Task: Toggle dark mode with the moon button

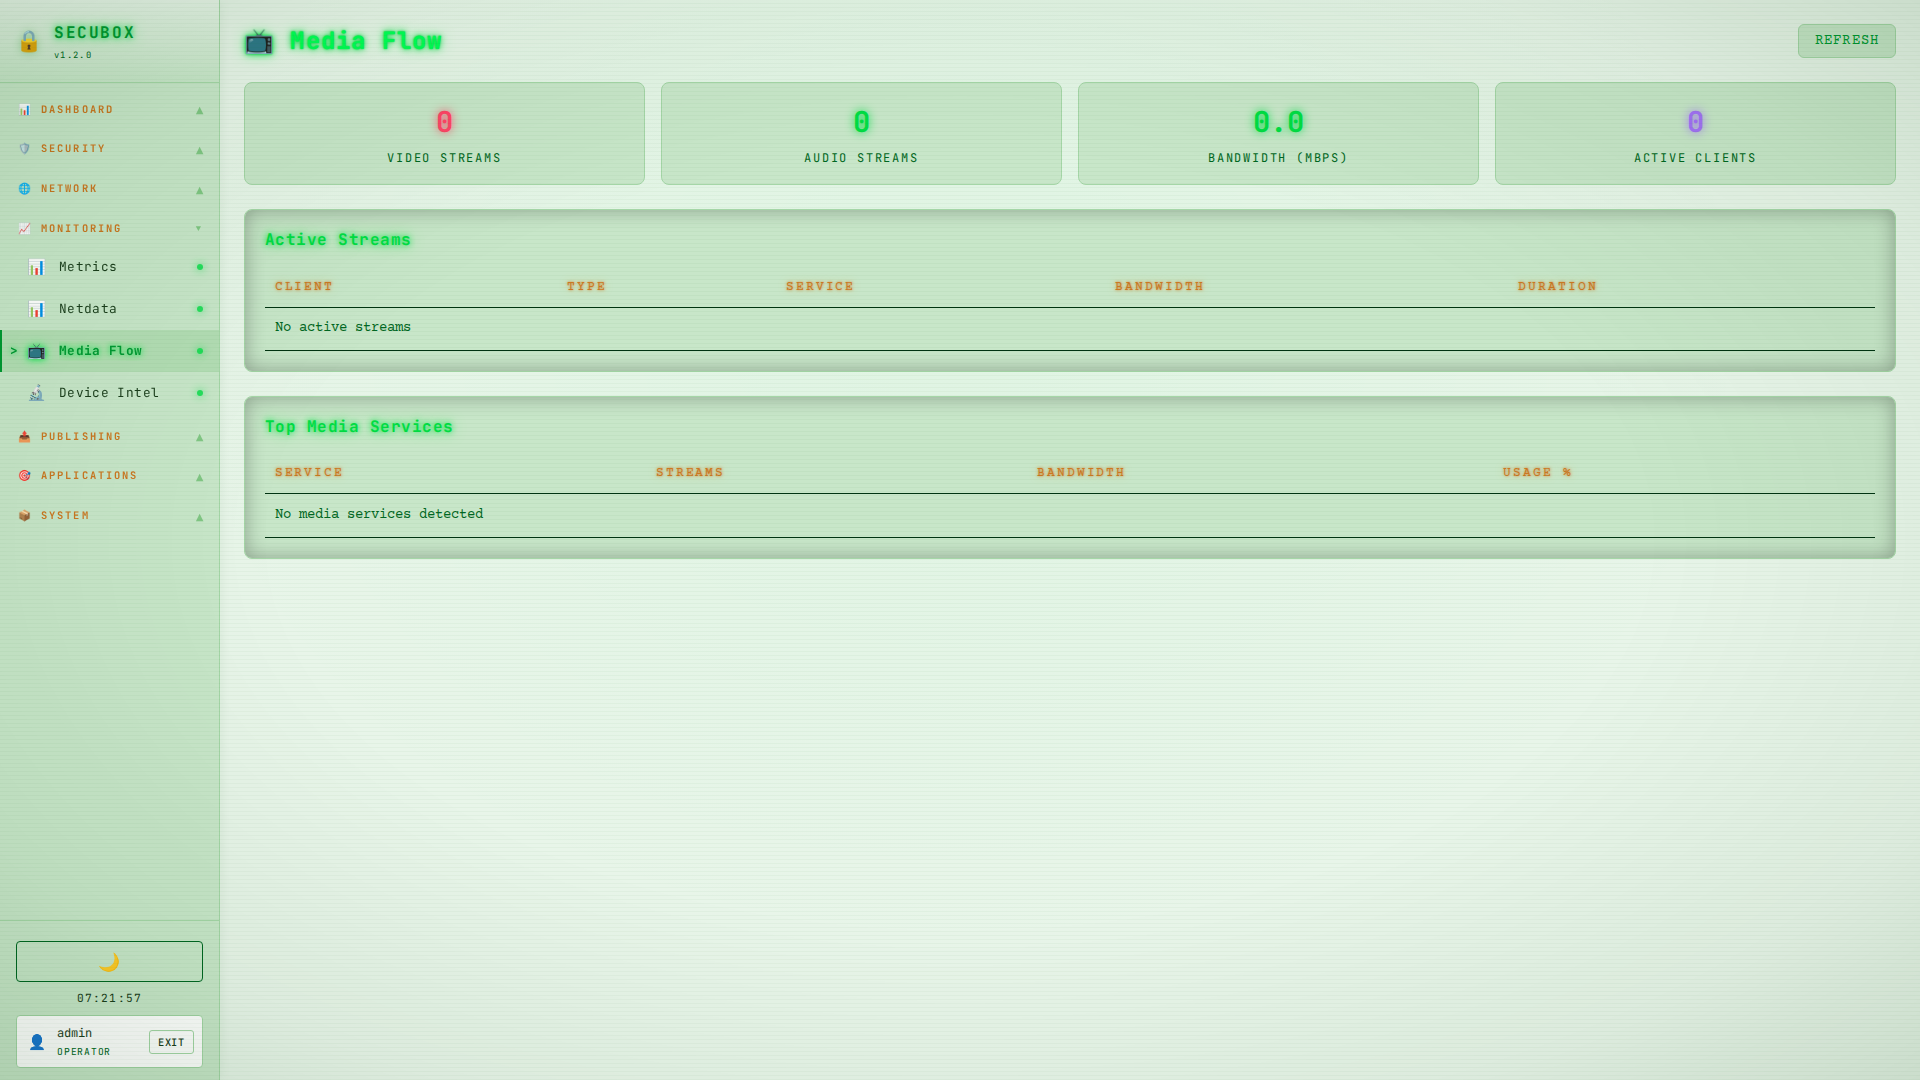Action: click(x=109, y=961)
